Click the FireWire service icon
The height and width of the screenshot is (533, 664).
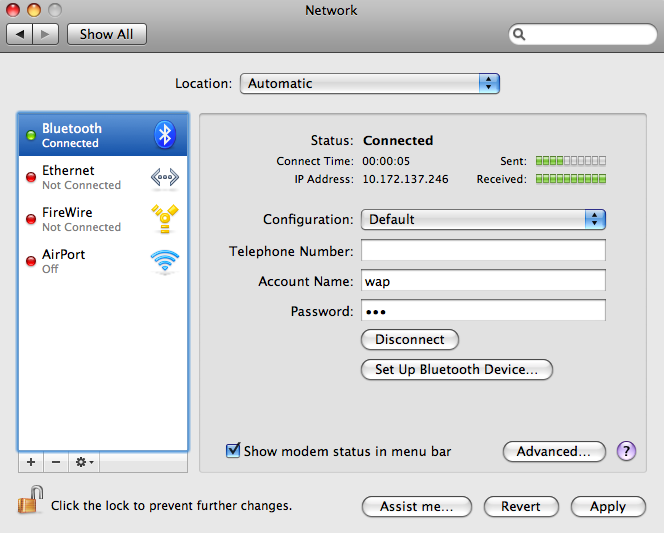point(165,219)
